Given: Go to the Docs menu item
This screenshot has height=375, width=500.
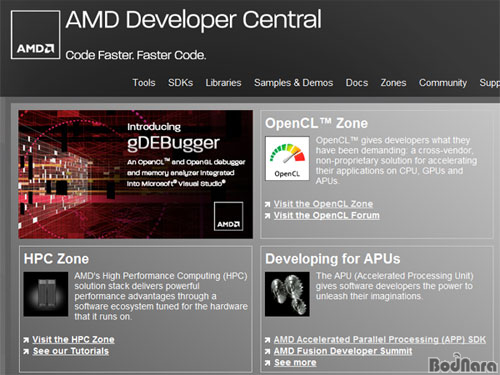Looking at the screenshot, I should tap(357, 83).
